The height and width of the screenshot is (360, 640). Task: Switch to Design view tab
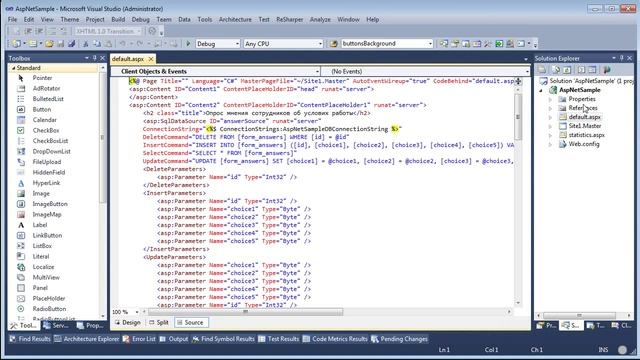point(128,322)
